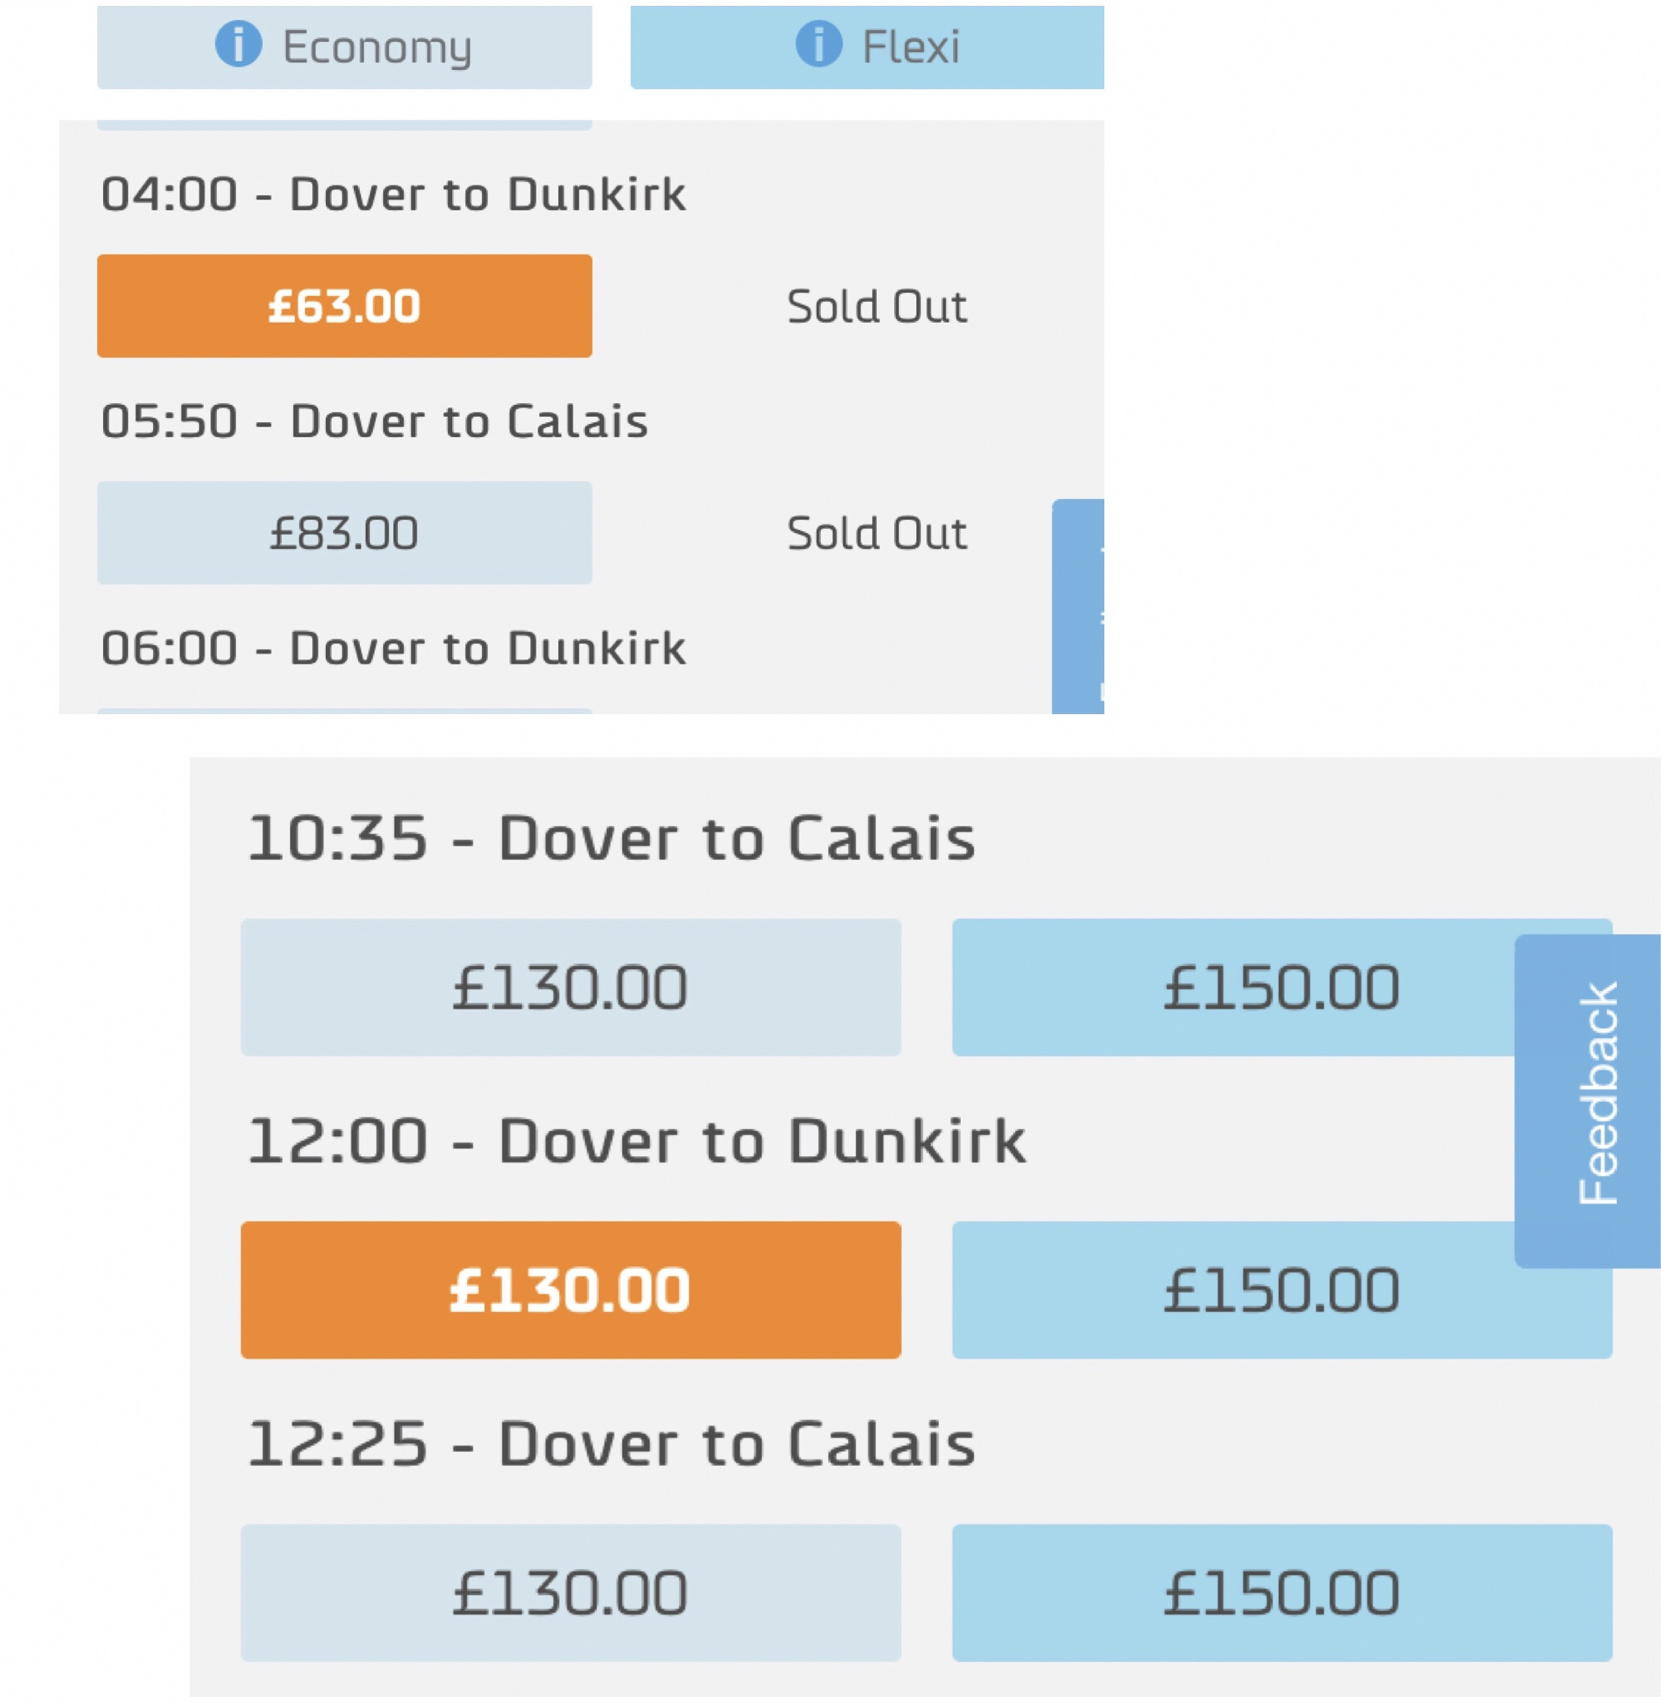1661x1705 pixels.
Task: Open the vertical Feedback side tab
Action: coord(1588,1101)
